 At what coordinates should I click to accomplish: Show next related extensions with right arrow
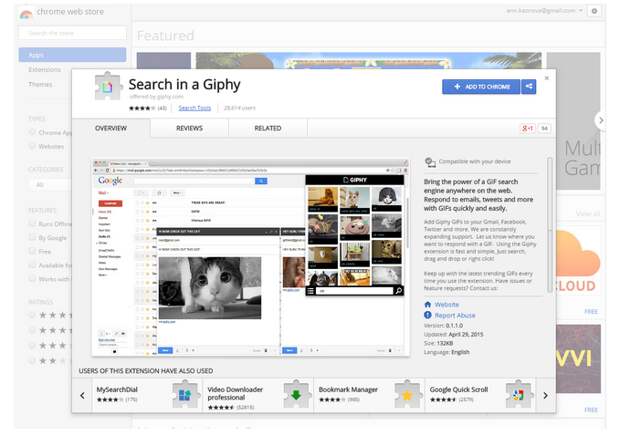[x=545, y=395]
